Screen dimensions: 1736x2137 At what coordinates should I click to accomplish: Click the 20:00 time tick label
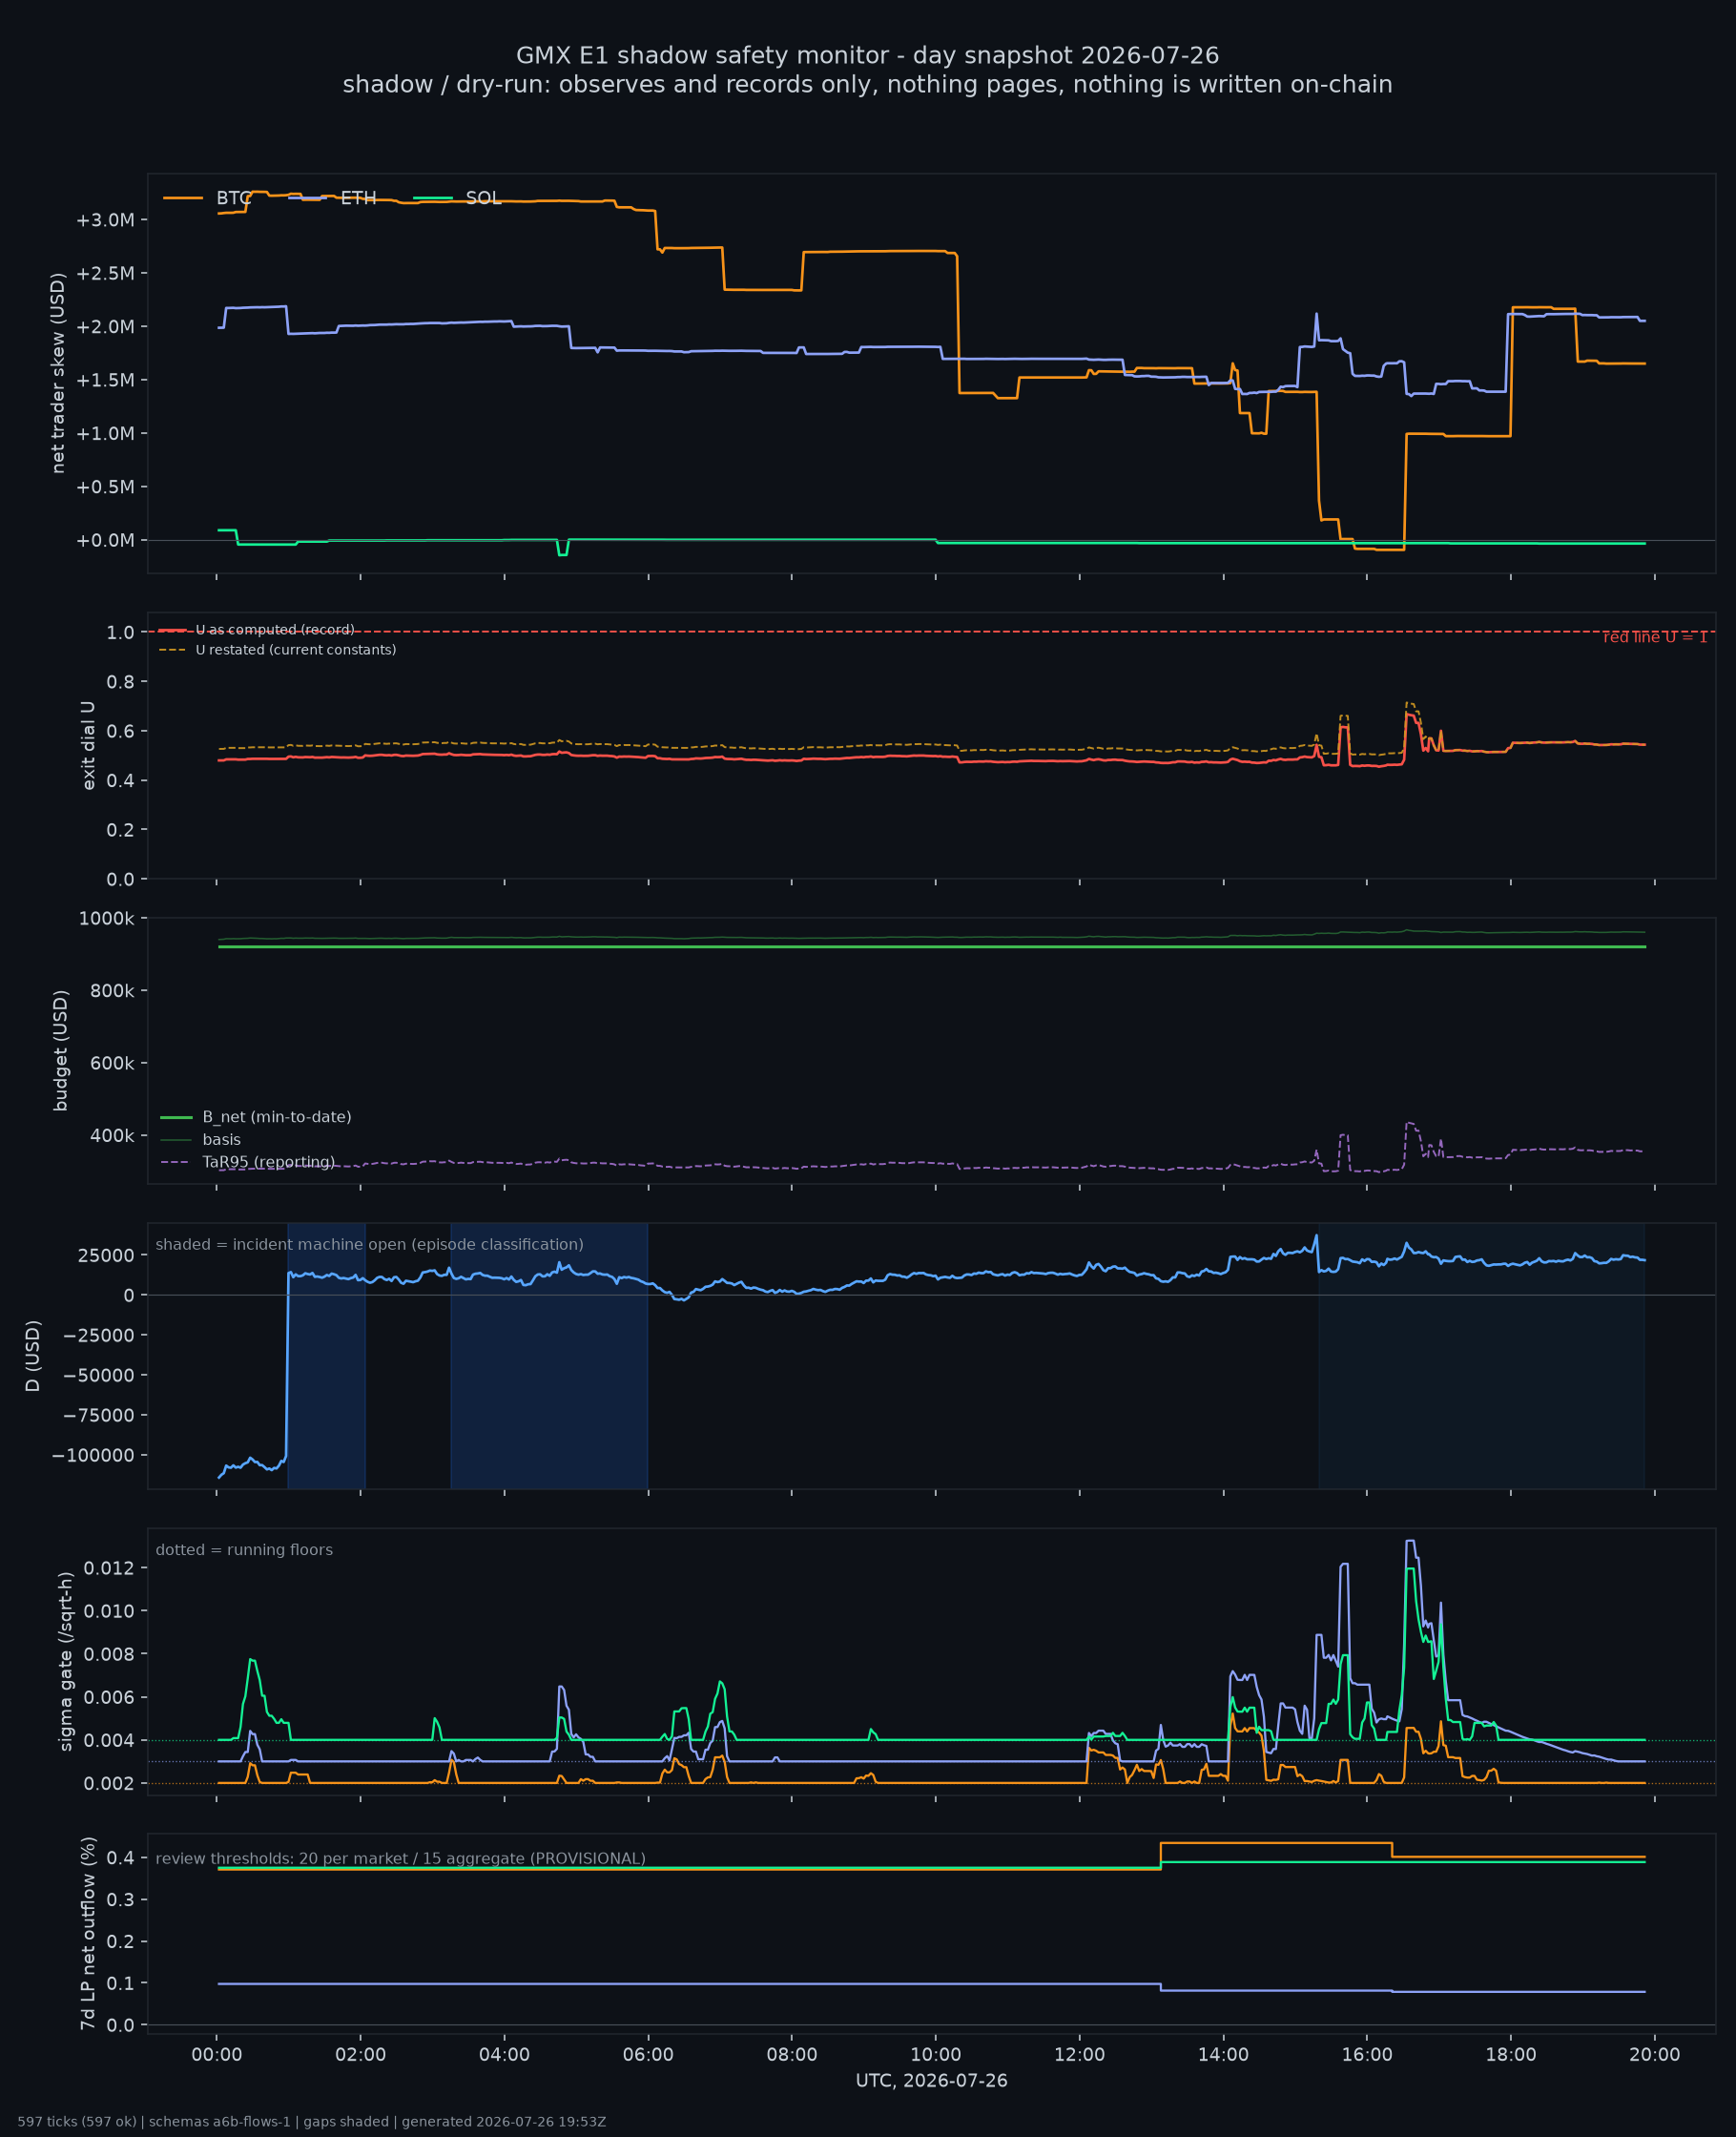1655,2054
